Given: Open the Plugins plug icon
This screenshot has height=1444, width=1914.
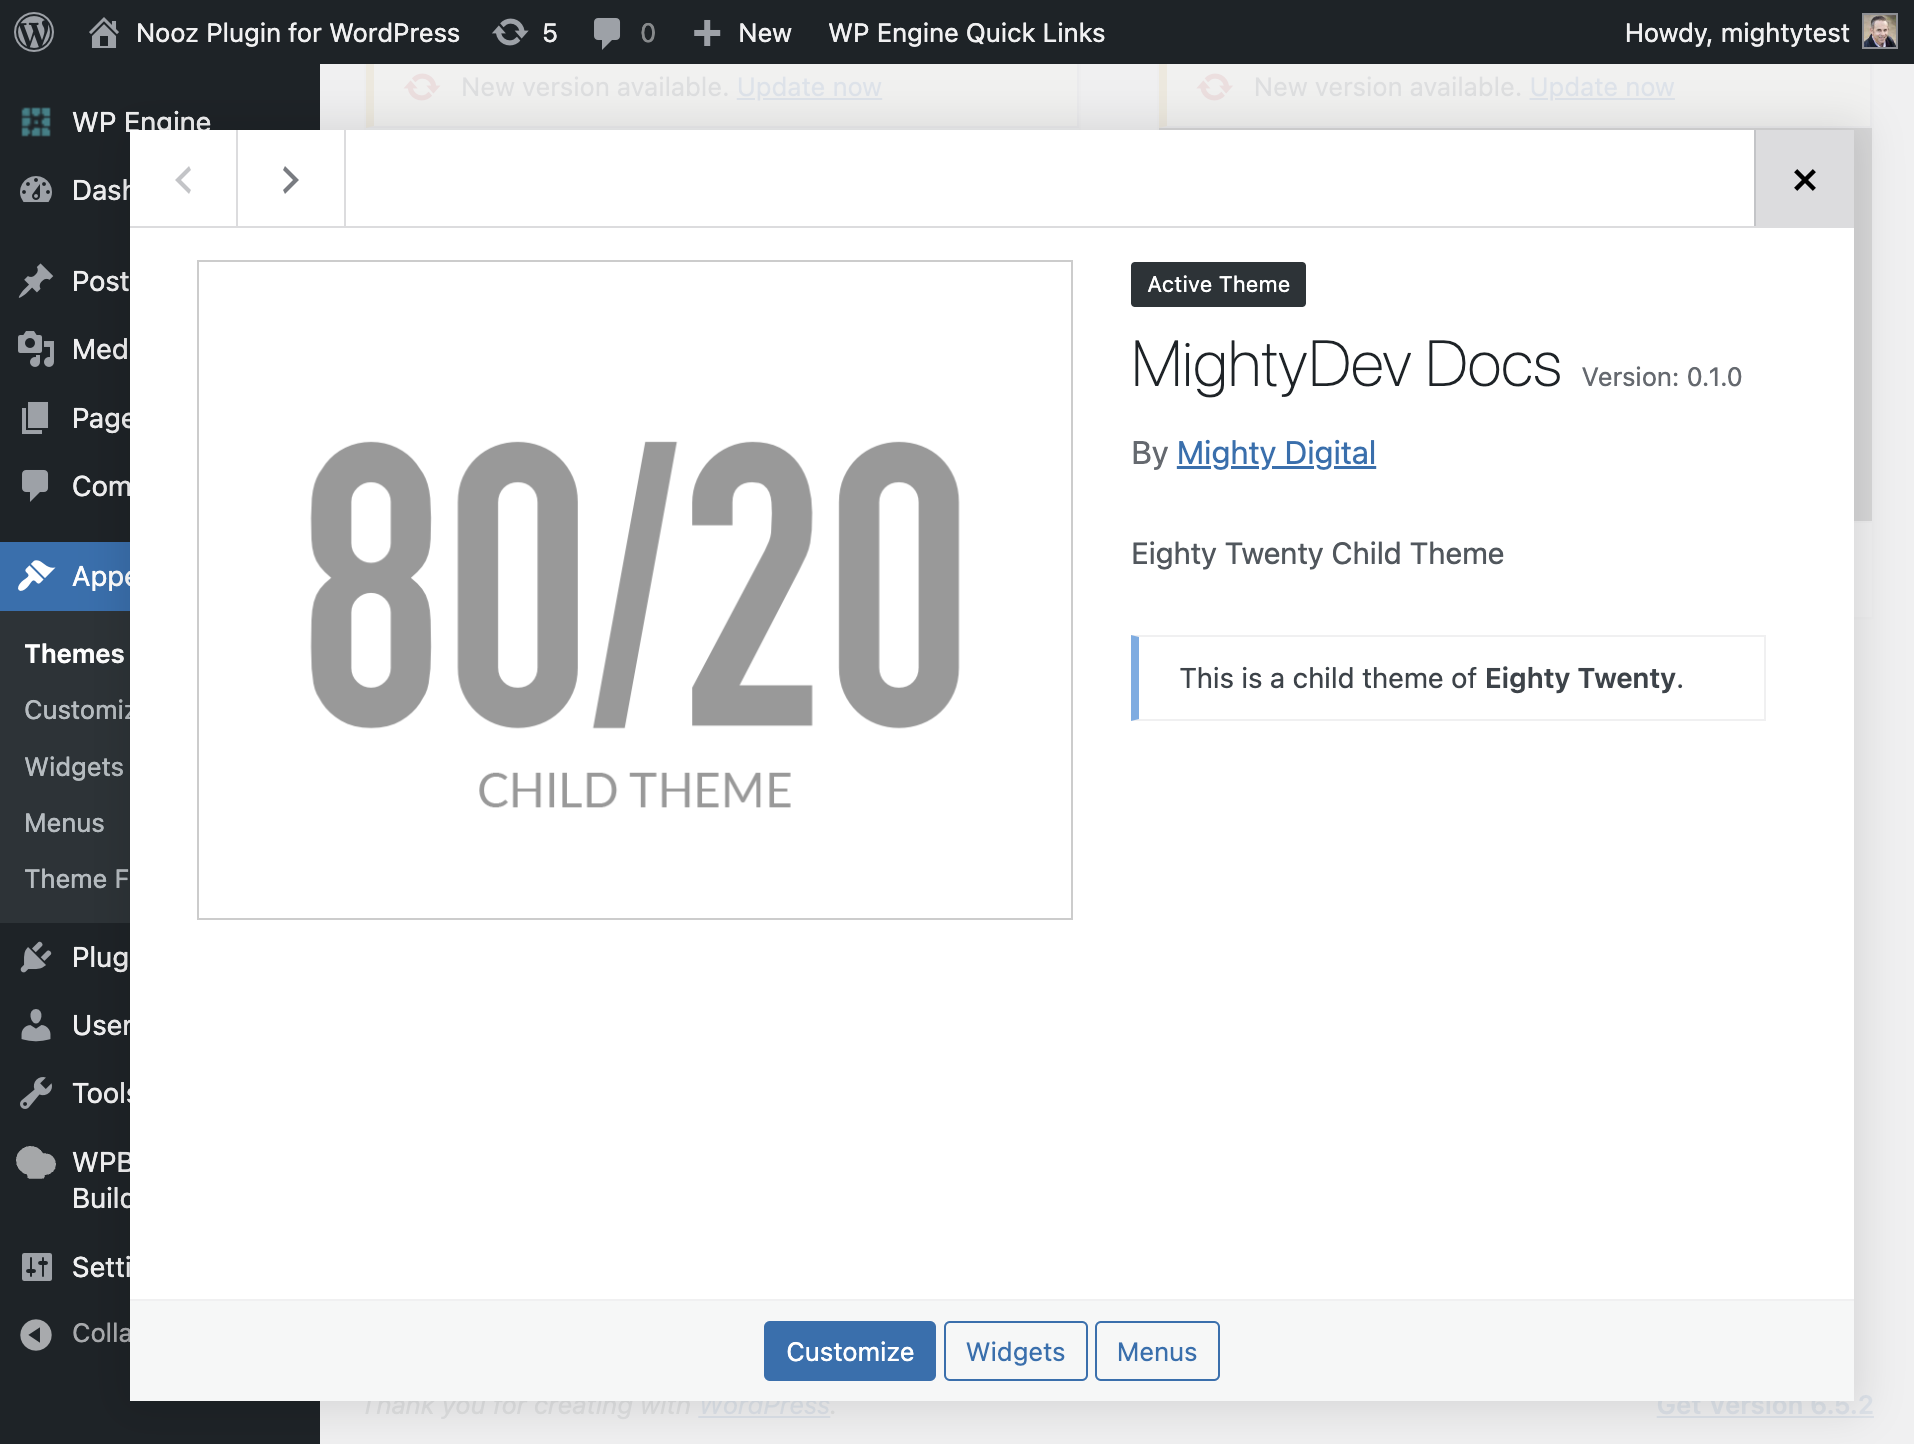Looking at the screenshot, I should [x=36, y=957].
